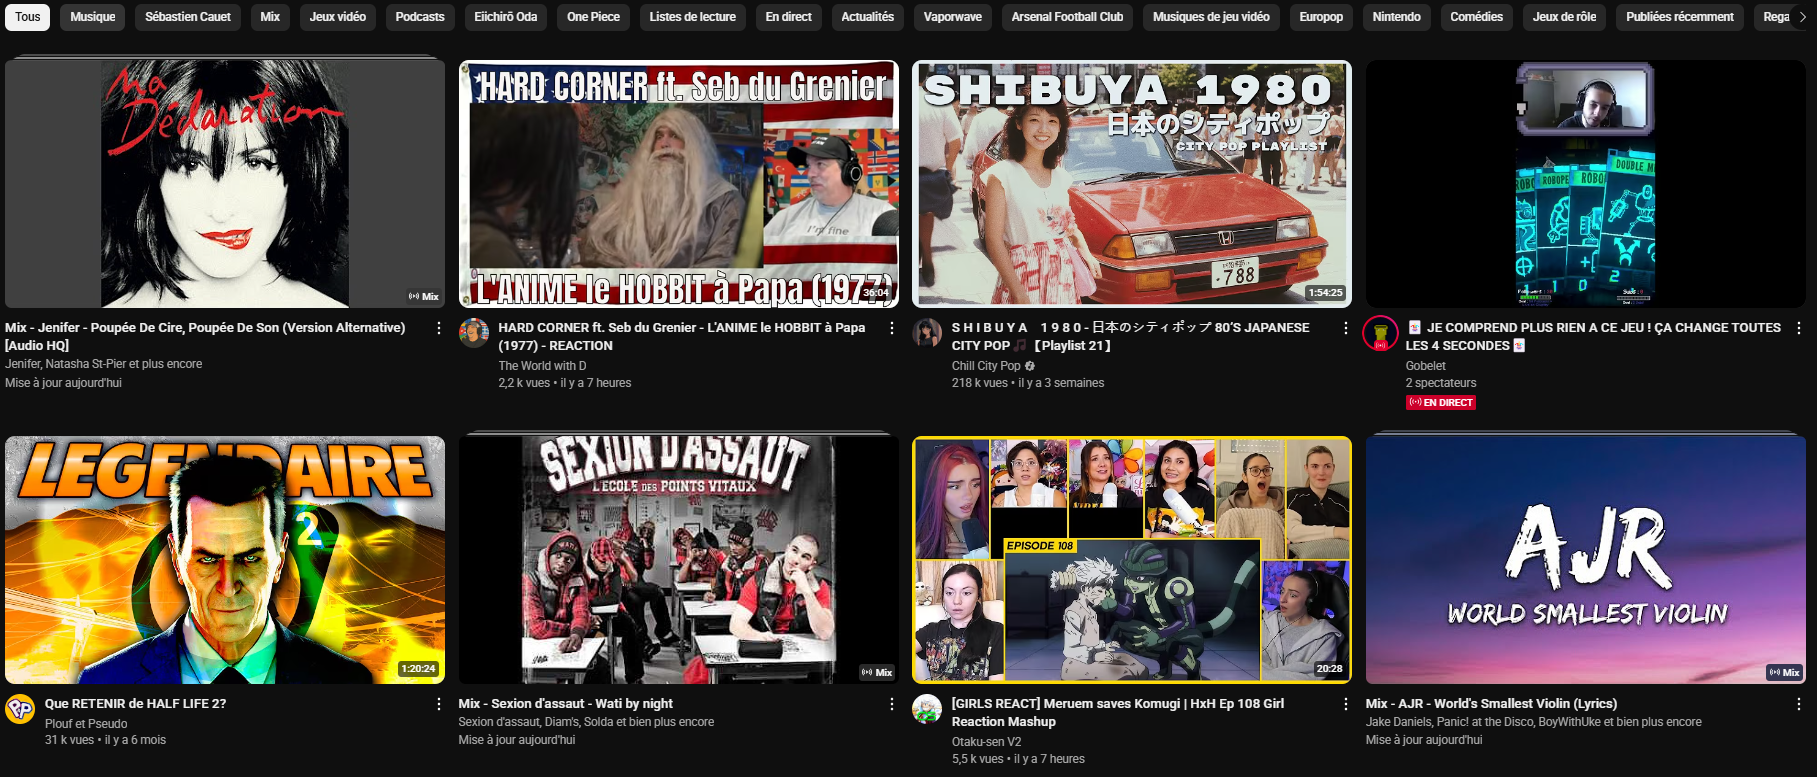This screenshot has height=777, width=1817.
Task: Click Chill City Pop channel avatar
Action: 927,333
